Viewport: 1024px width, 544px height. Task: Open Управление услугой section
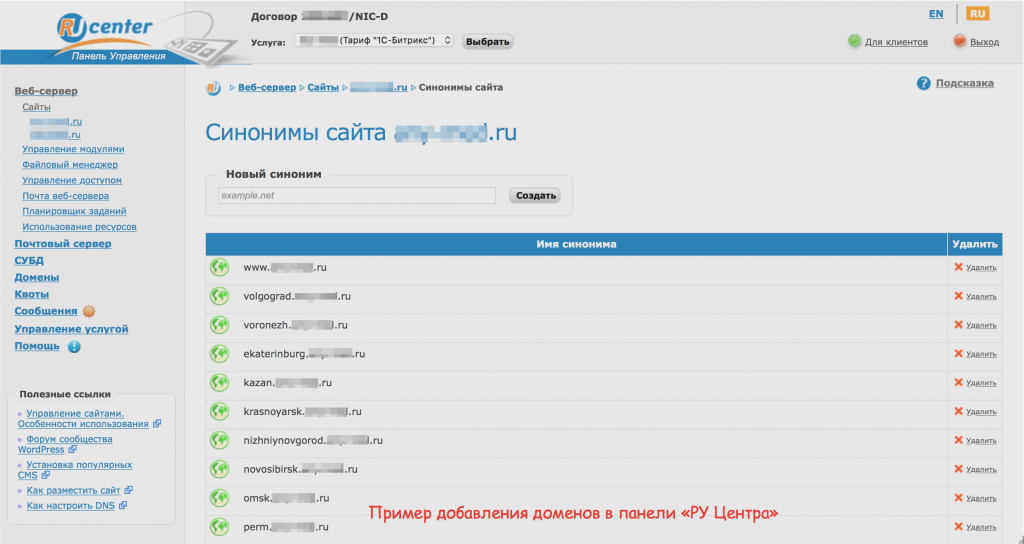(71, 329)
